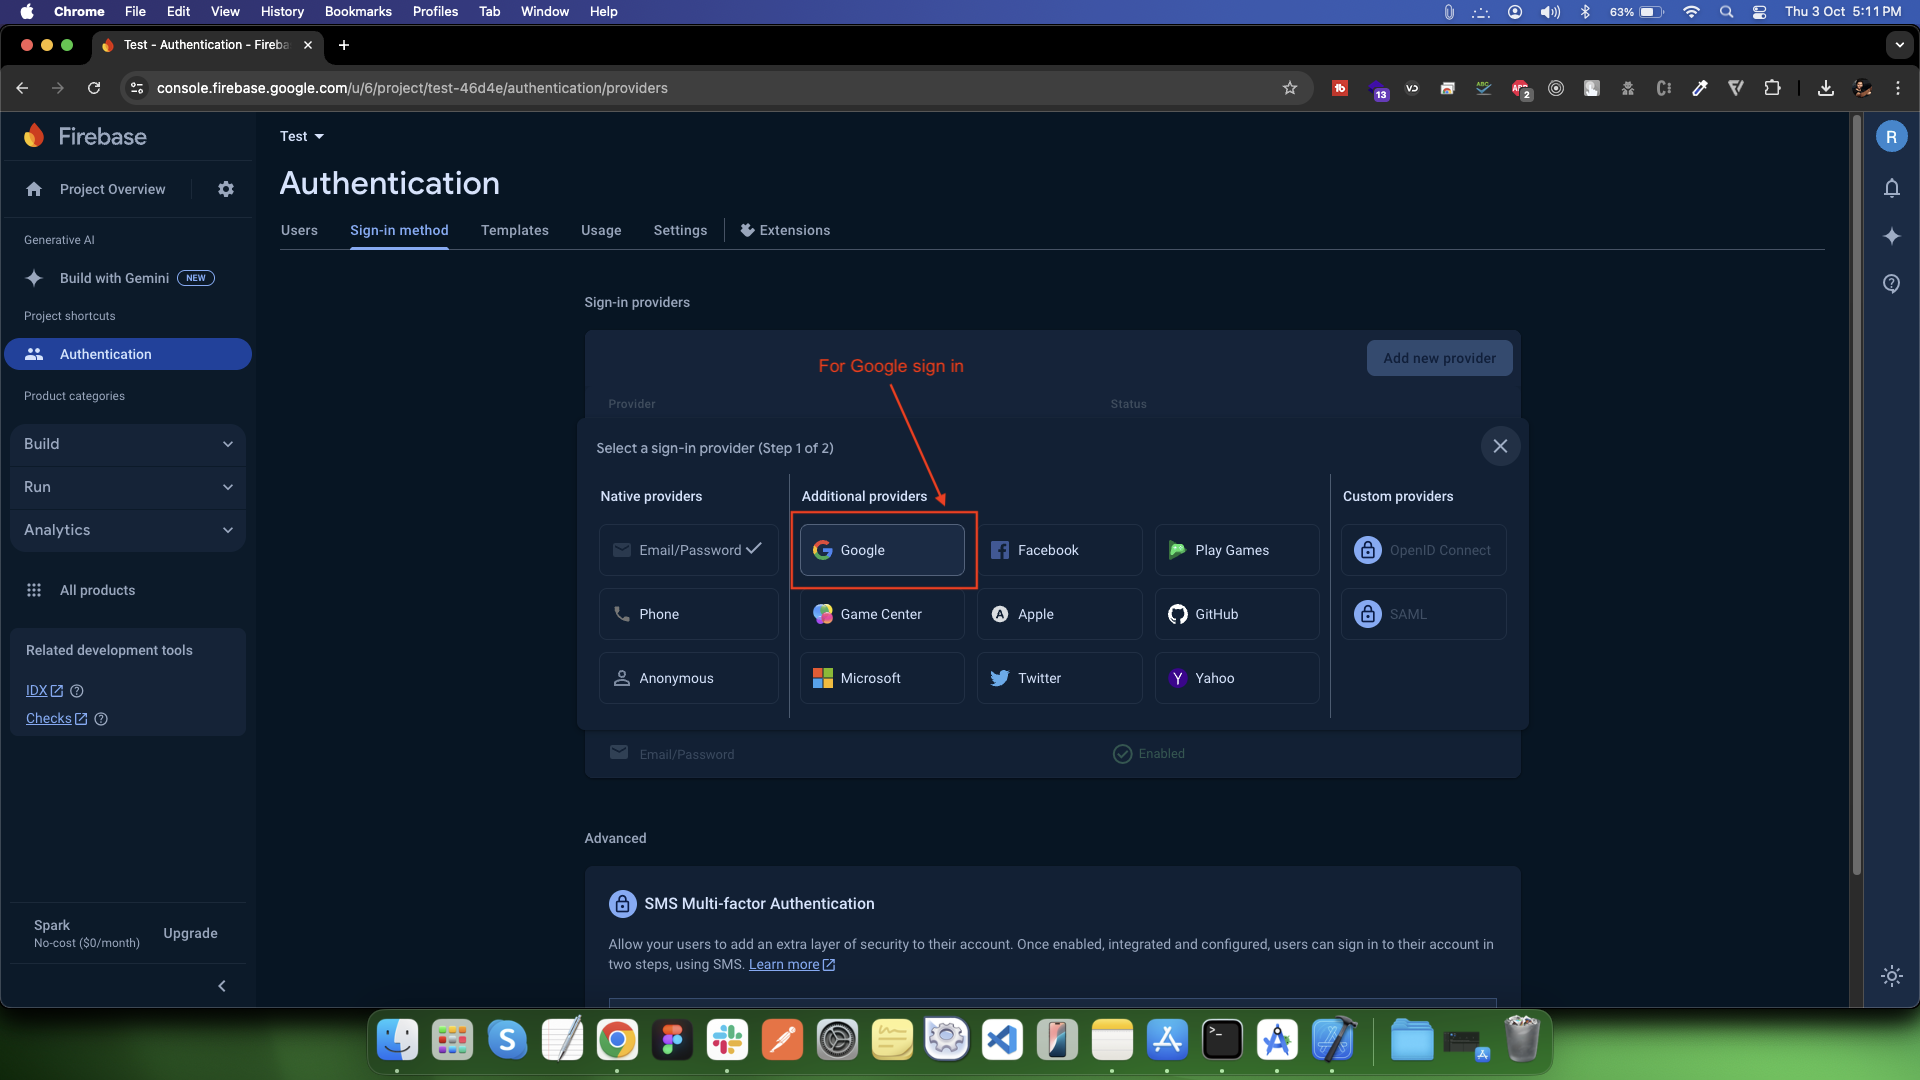Click the Settings tab
This screenshot has height=1080, width=1920.
(679, 231)
